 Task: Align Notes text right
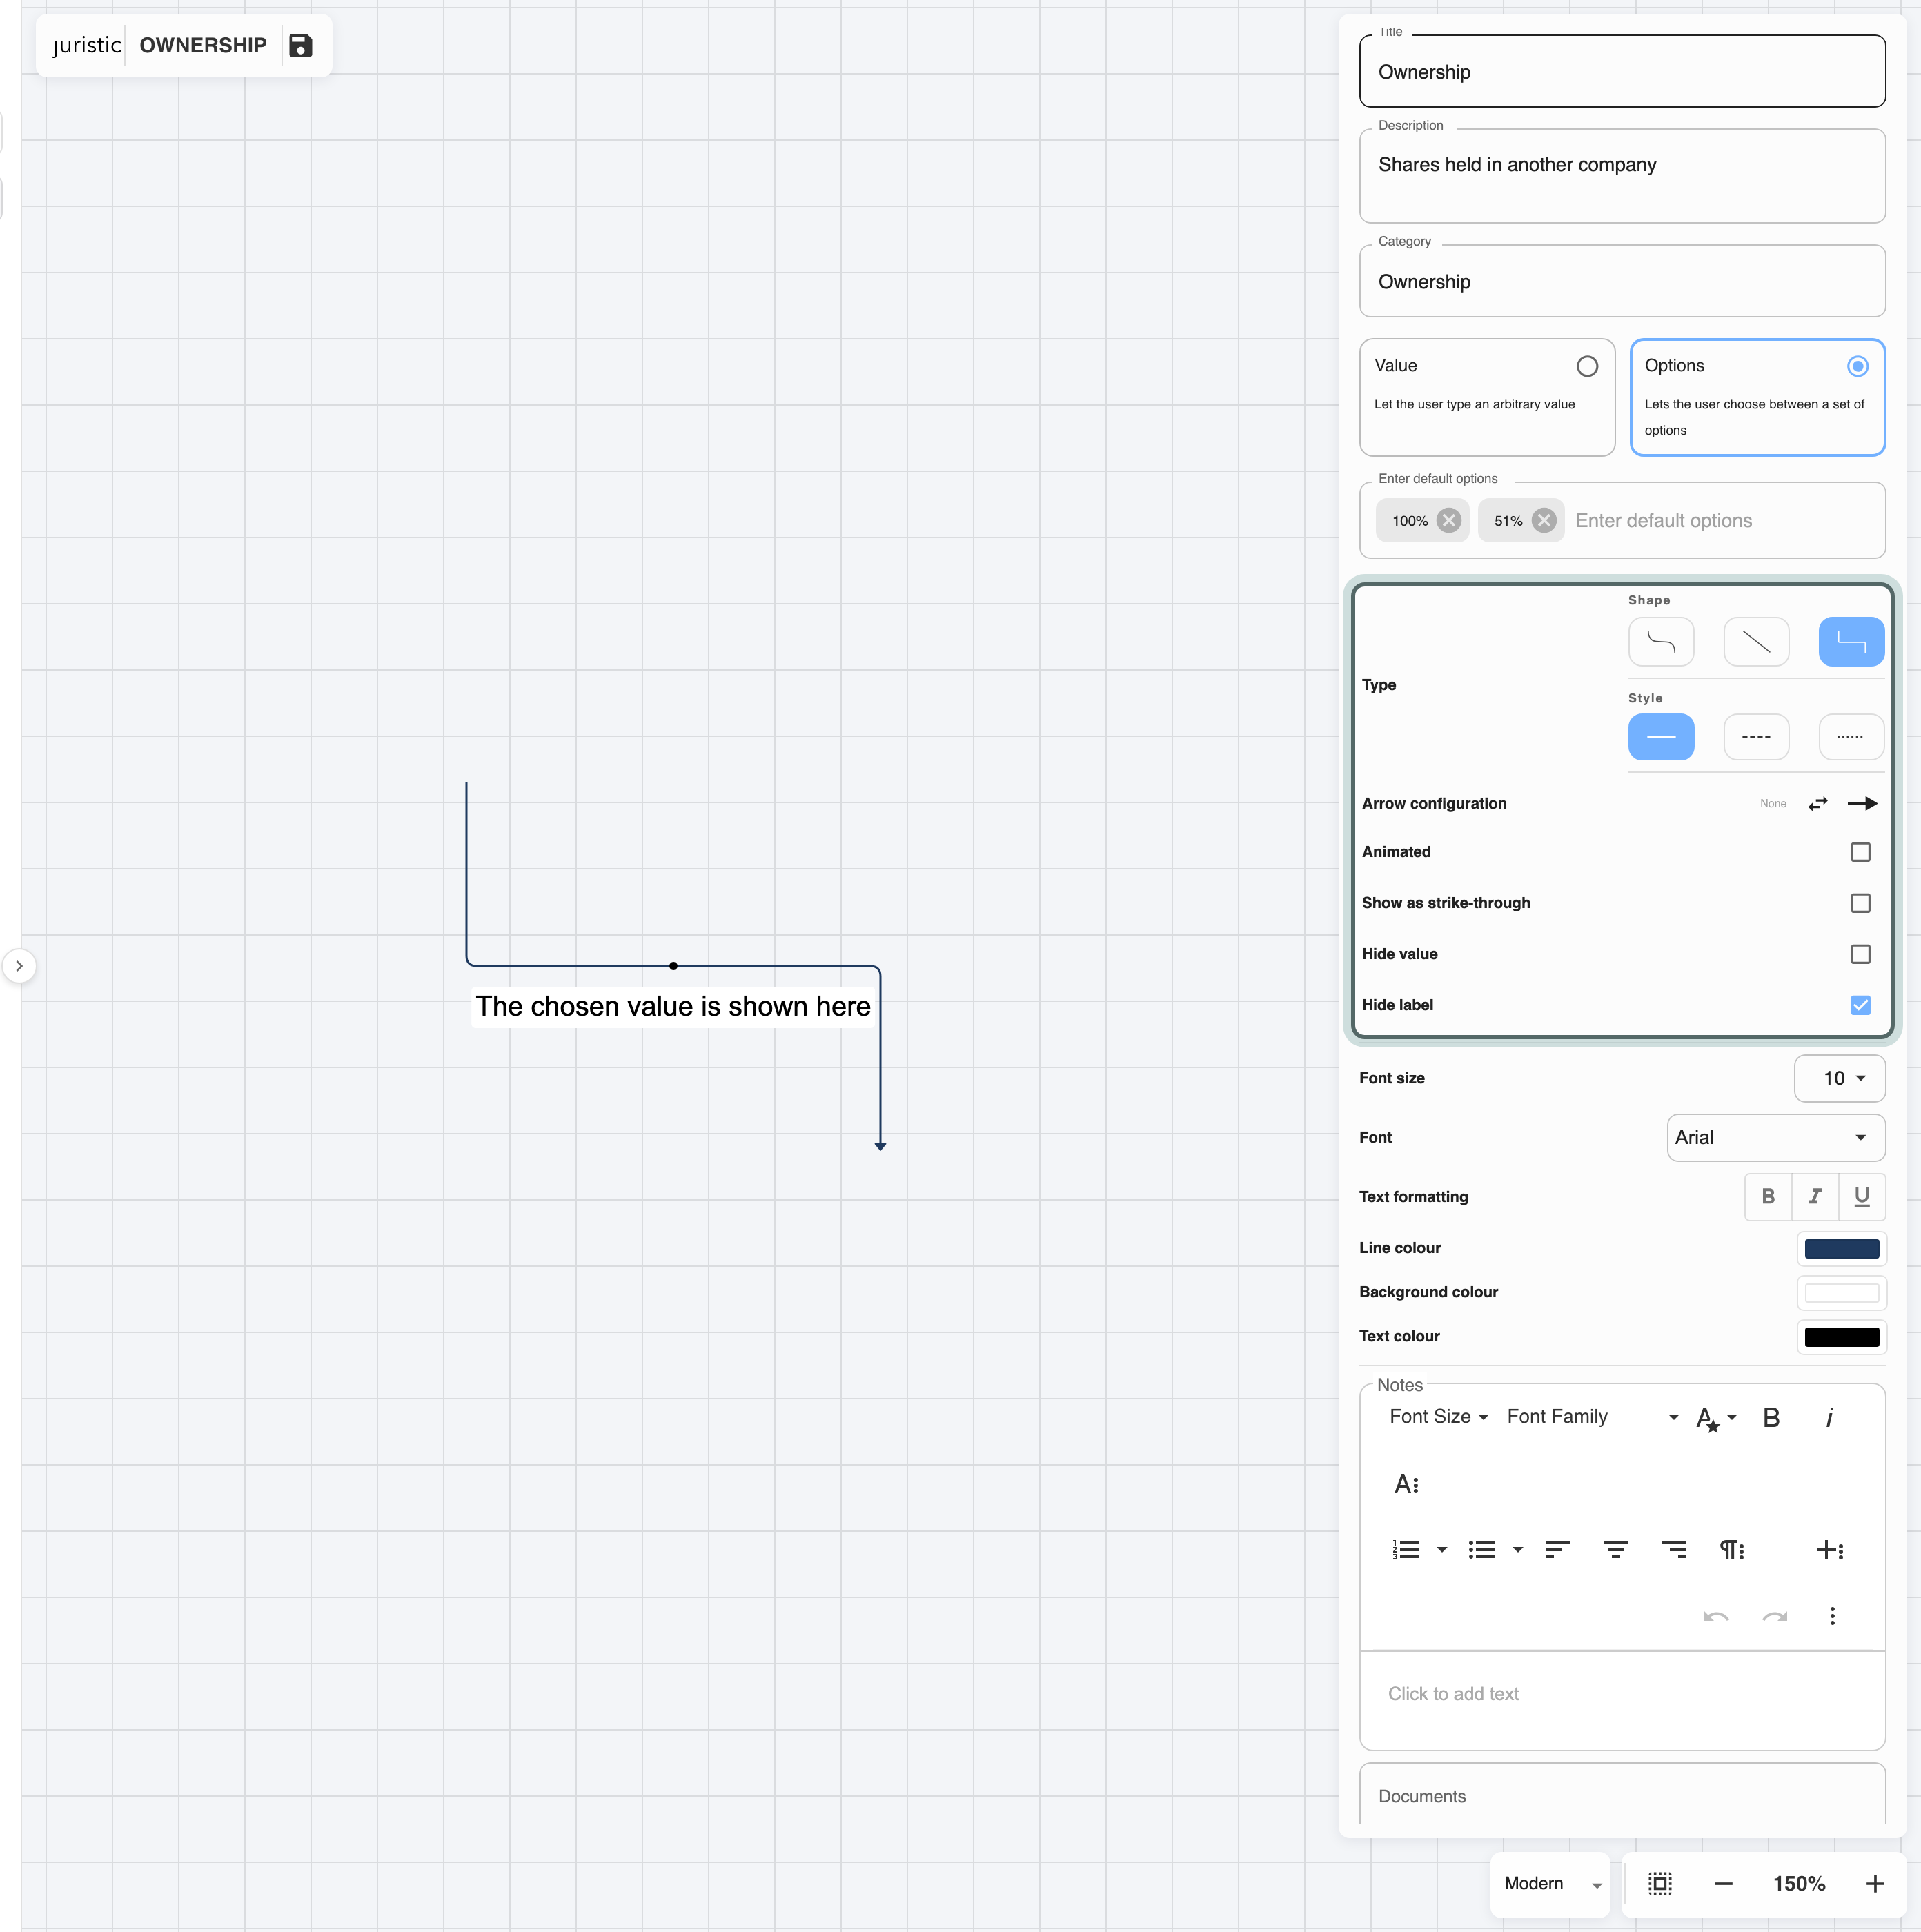pos(1673,1550)
